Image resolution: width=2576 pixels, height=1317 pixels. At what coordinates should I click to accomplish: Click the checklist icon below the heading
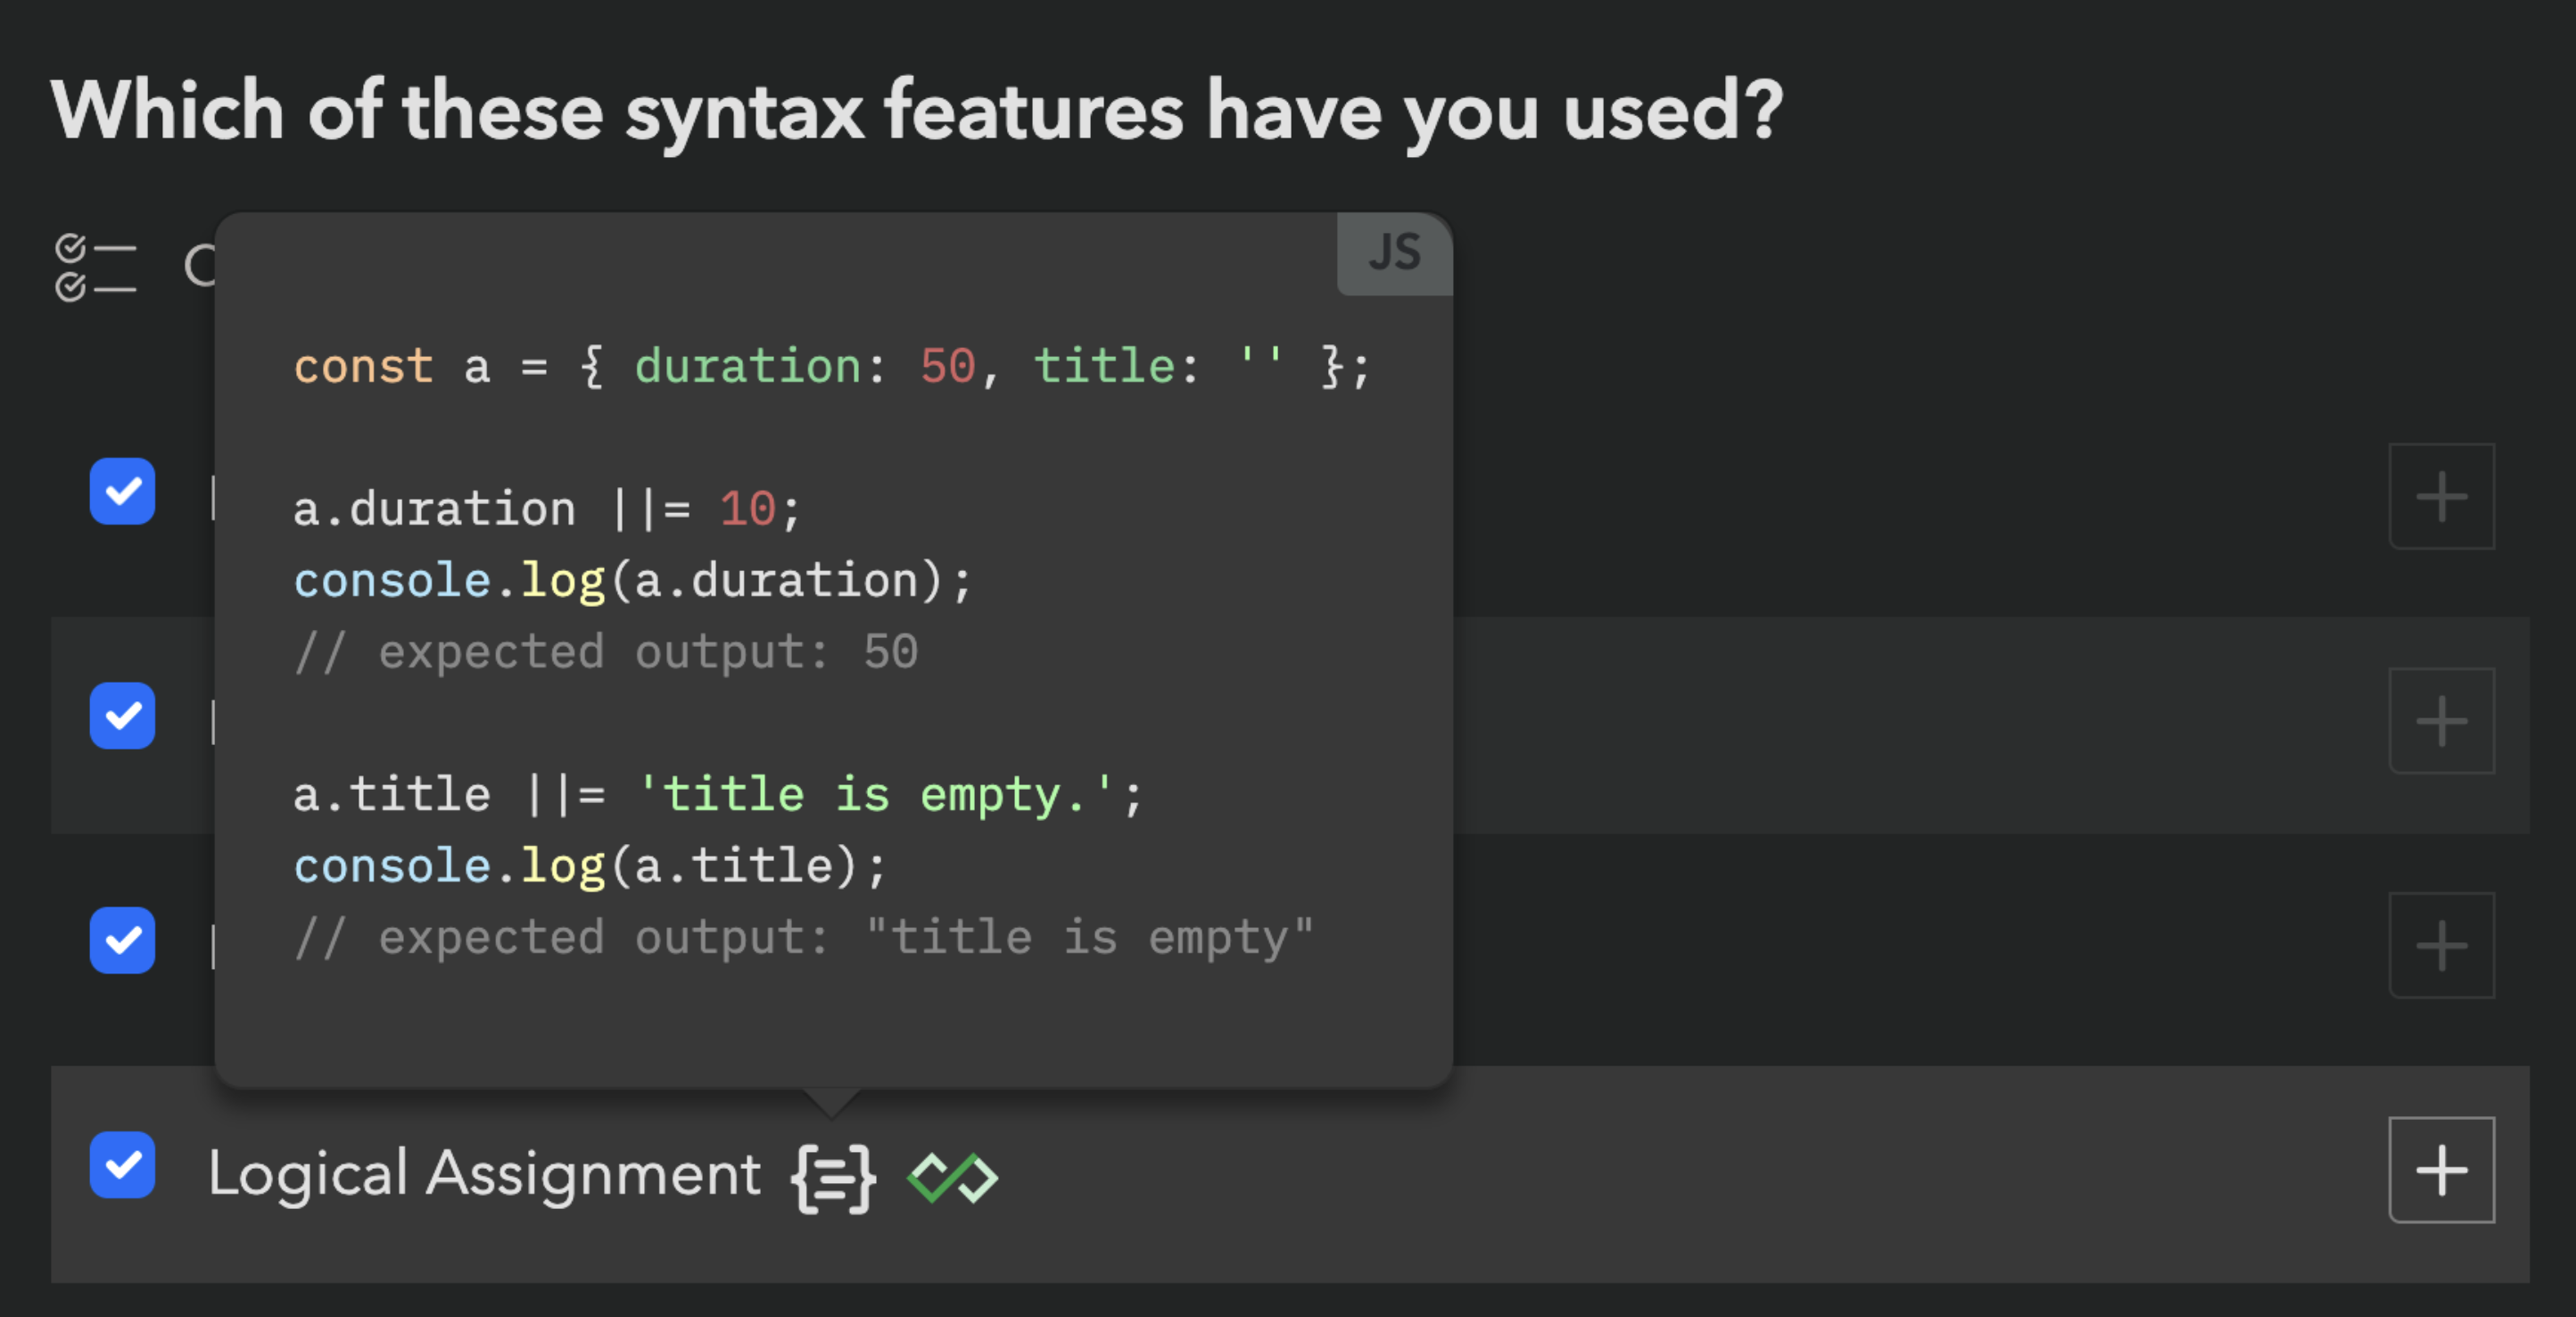(x=95, y=267)
